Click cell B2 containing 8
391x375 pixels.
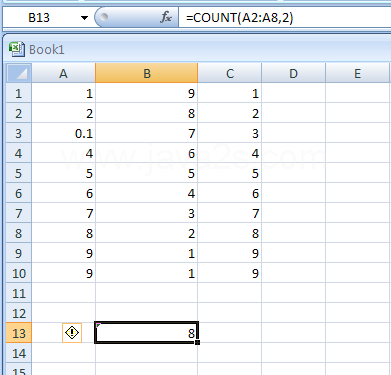point(147,113)
